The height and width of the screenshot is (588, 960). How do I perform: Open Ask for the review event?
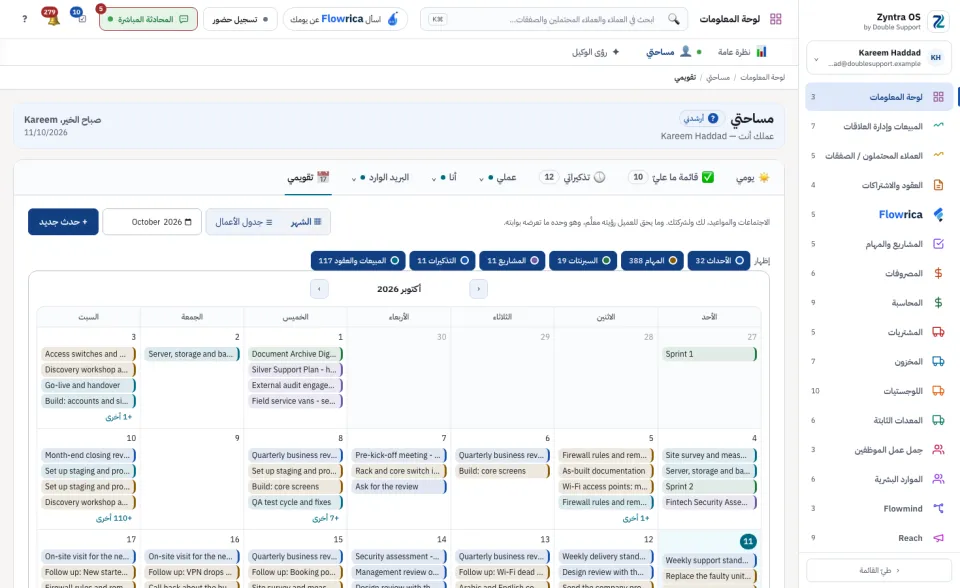(x=400, y=487)
